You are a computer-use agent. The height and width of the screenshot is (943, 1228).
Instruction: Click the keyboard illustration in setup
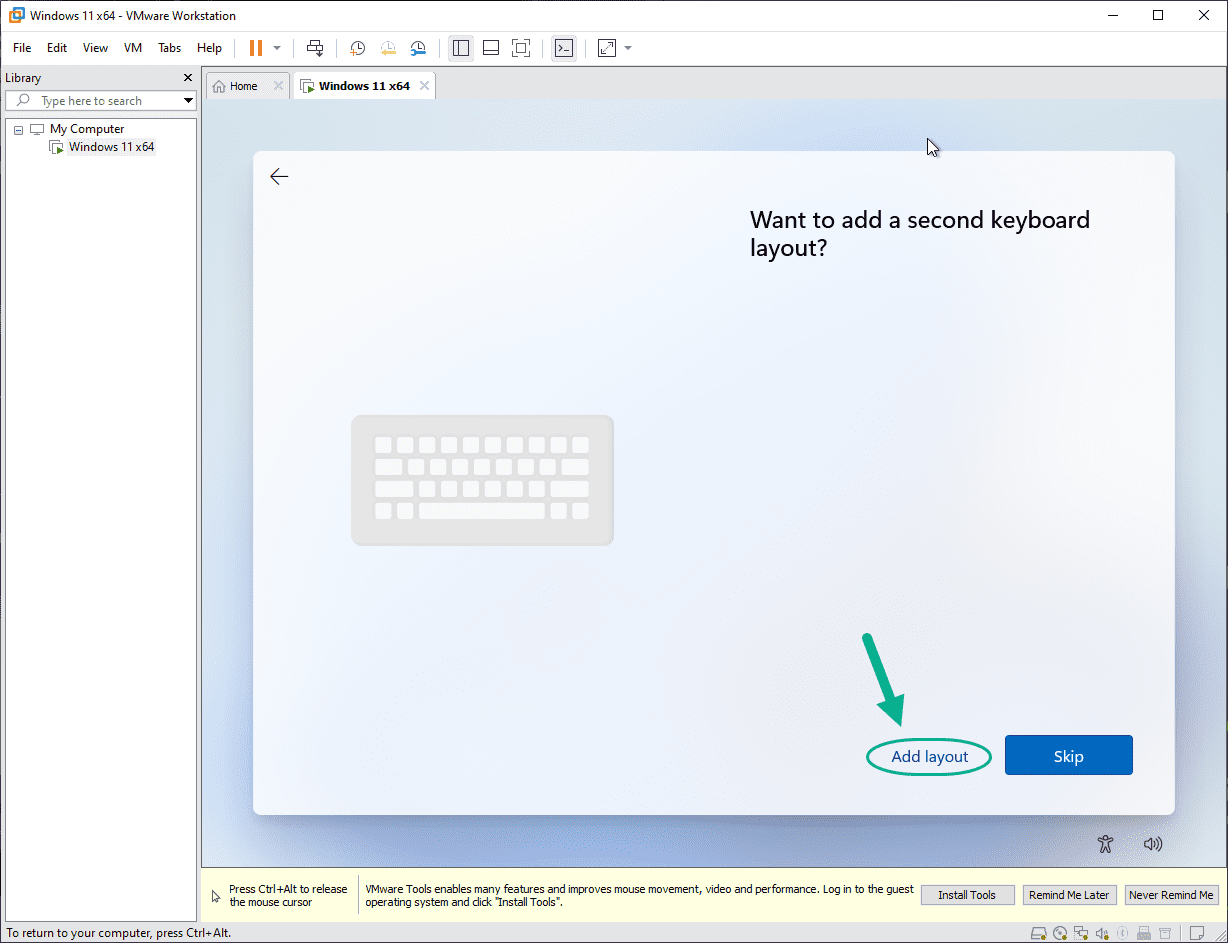(x=482, y=480)
